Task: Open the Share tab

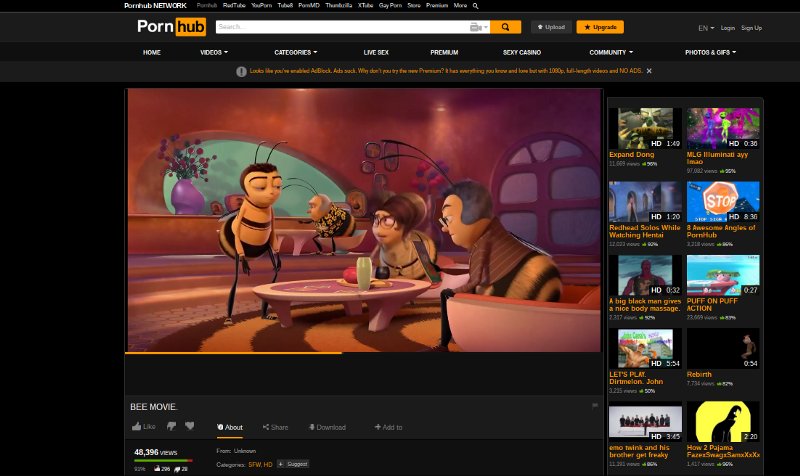Action: pos(274,427)
